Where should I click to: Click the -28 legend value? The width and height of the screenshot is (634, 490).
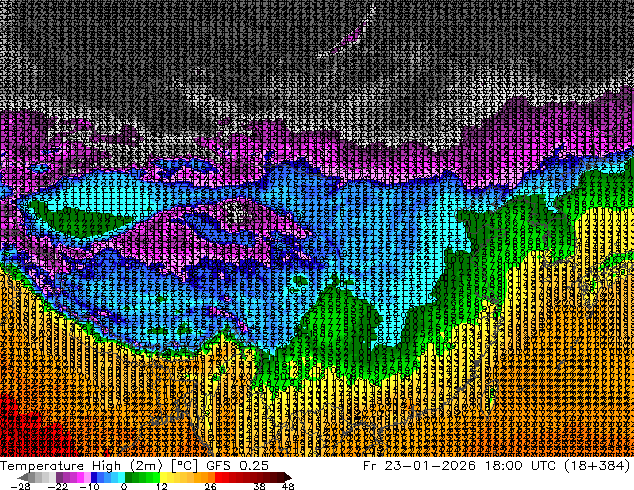20,486
